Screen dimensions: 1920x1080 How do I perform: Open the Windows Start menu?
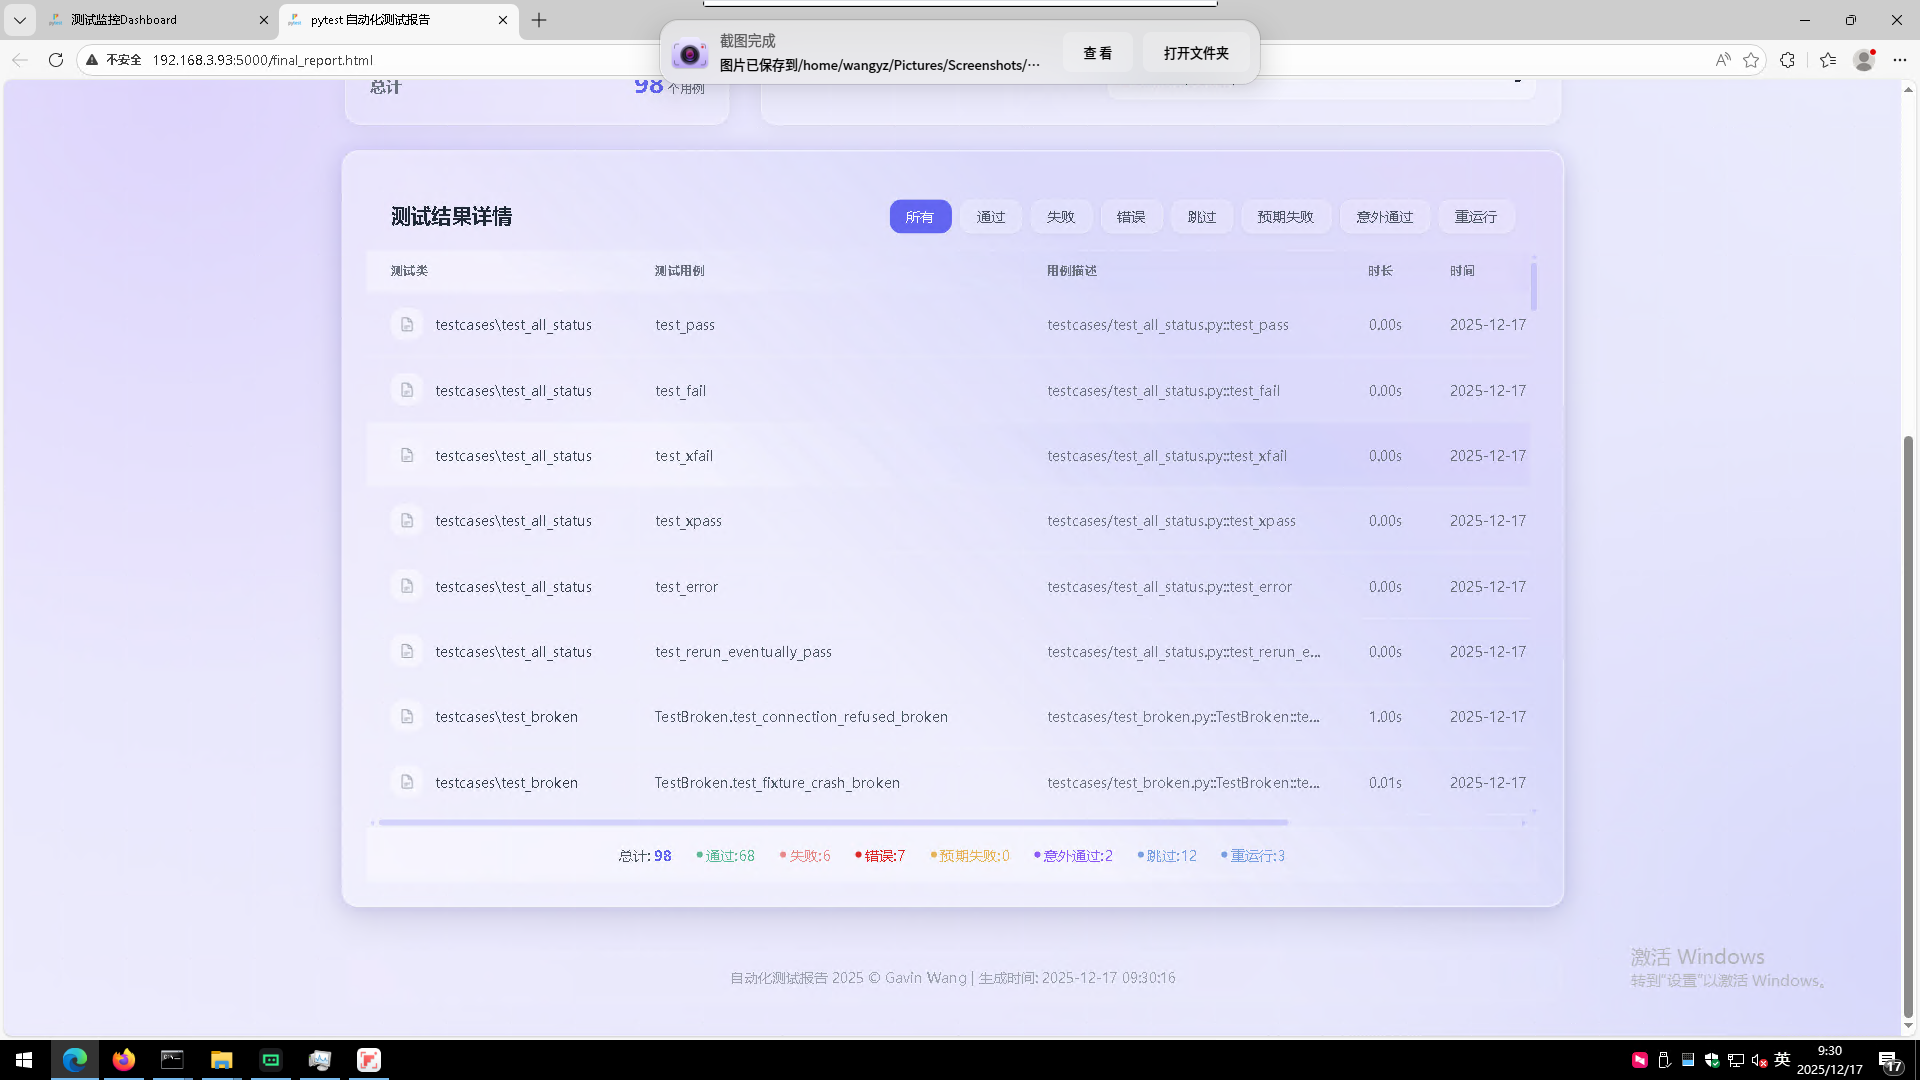point(24,1060)
